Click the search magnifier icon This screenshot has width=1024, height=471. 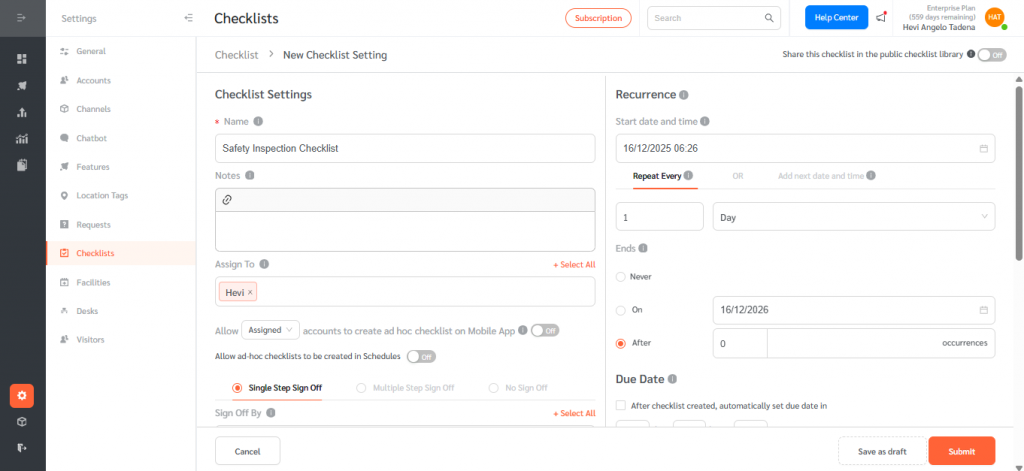point(769,18)
